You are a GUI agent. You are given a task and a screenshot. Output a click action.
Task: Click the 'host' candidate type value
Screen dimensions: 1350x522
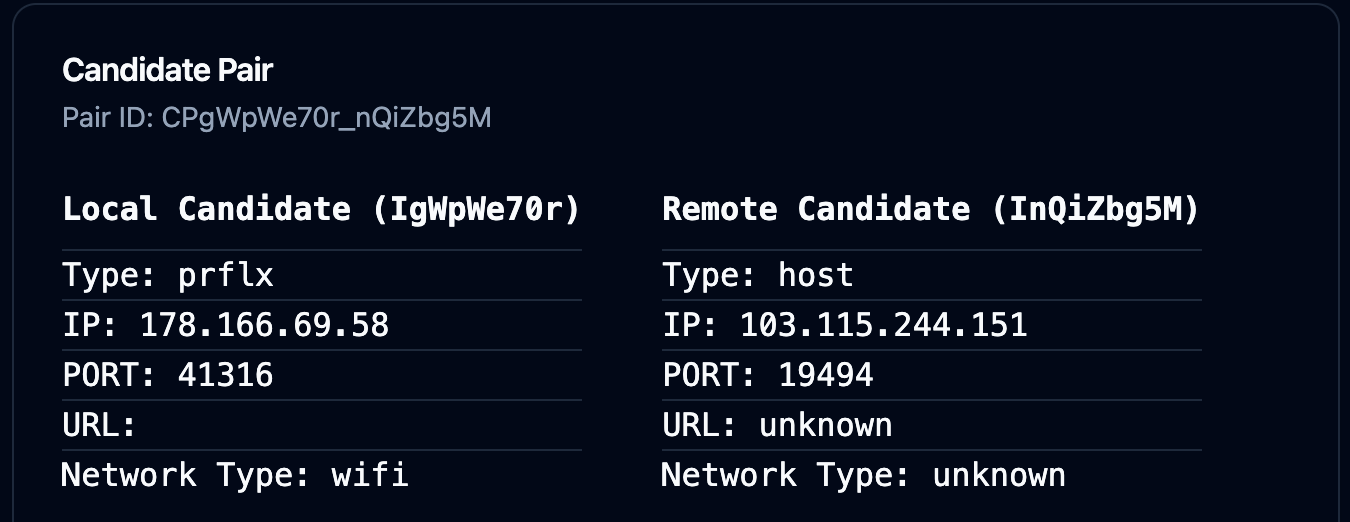point(815,275)
